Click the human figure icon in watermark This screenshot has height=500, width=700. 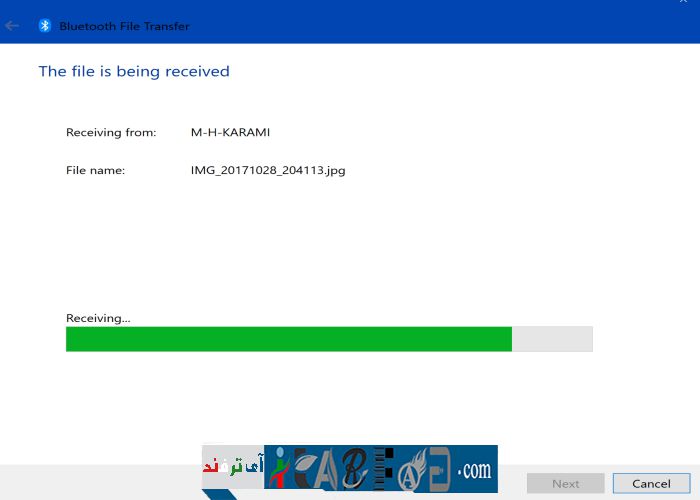[x=279, y=468]
